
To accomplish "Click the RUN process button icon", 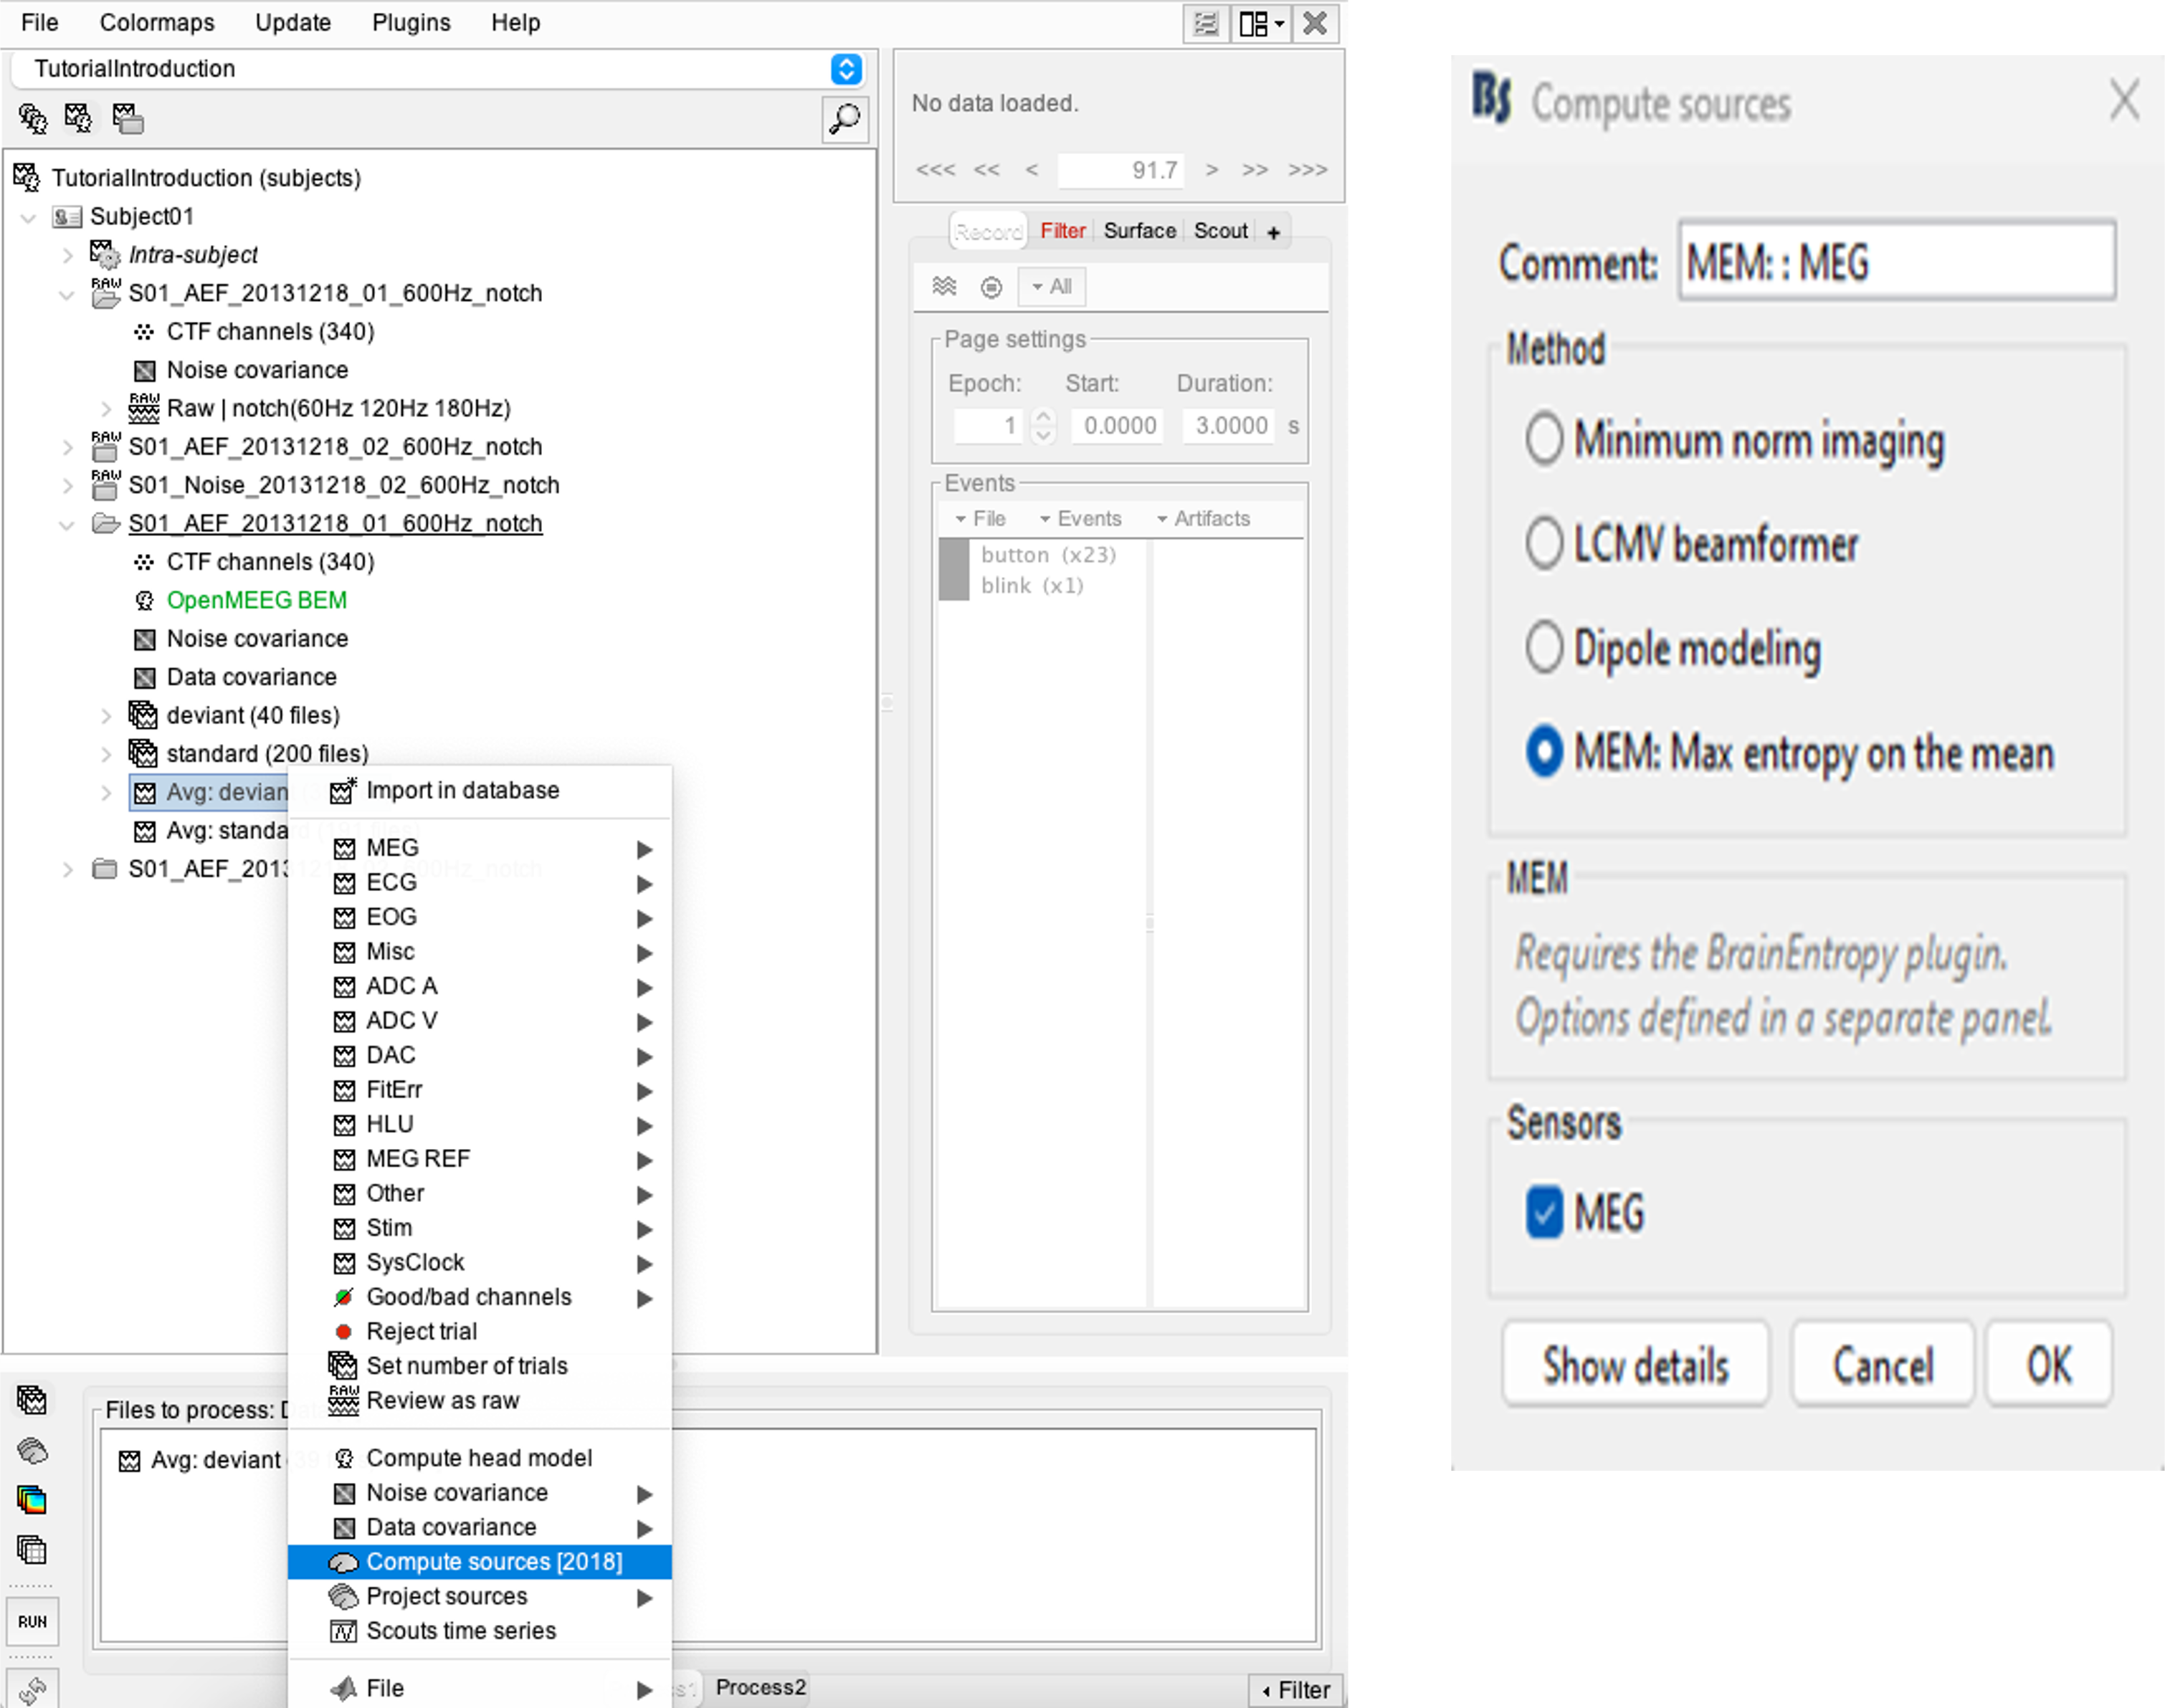I will 32,1621.
